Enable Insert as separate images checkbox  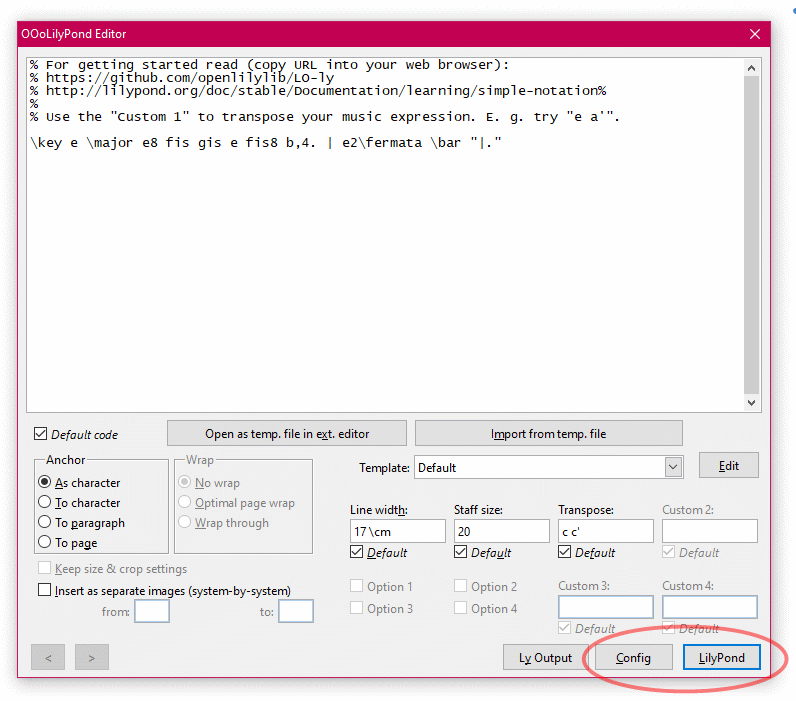(x=45, y=590)
